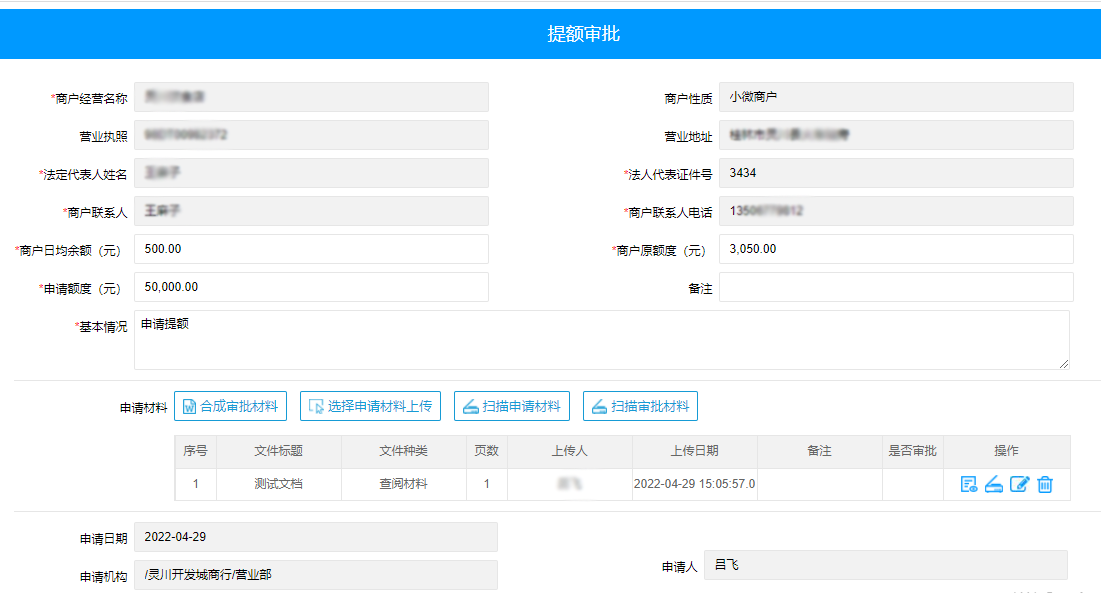
Task: Click the 商户性质 field showing 小微商户
Action: point(895,97)
